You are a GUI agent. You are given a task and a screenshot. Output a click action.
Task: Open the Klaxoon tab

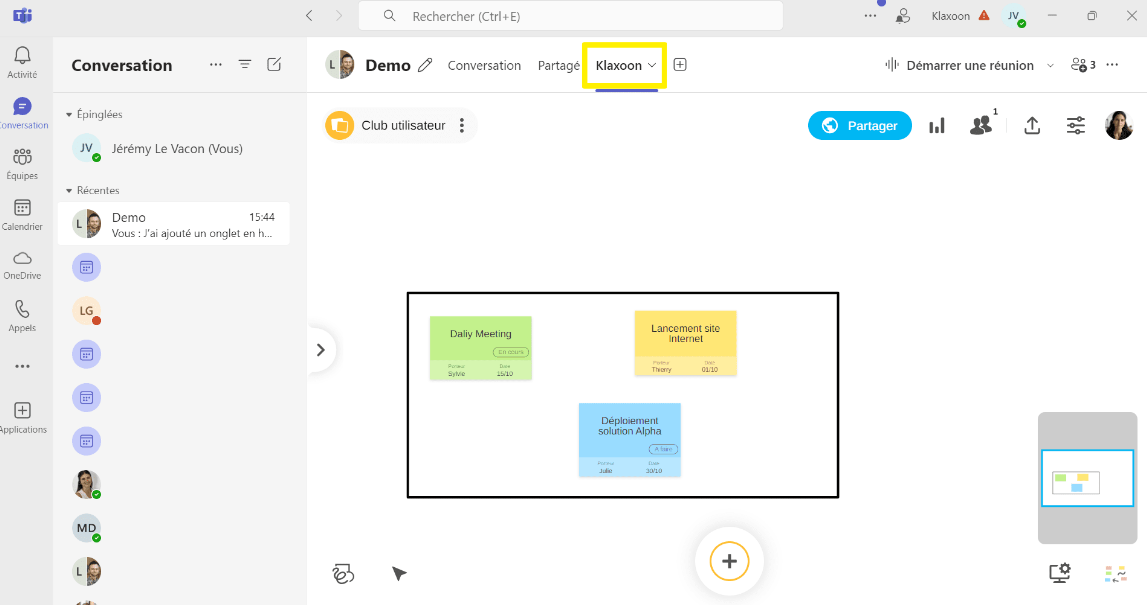619,66
